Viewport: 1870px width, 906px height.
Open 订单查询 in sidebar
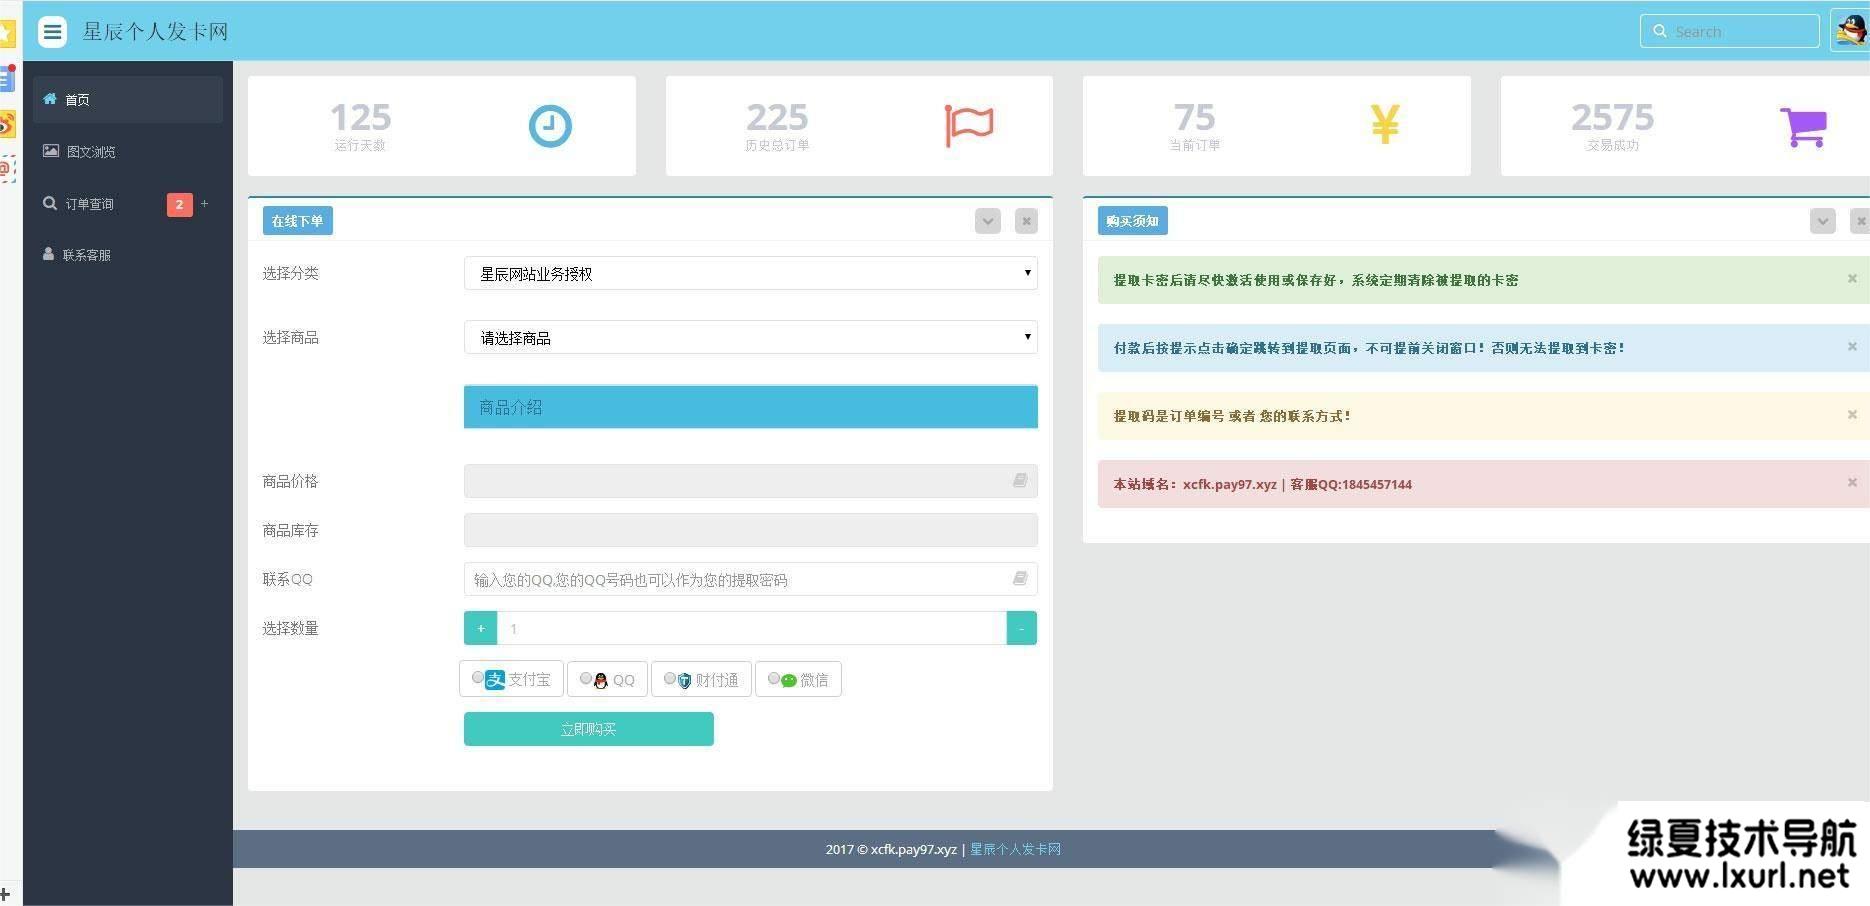pyautogui.click(x=128, y=203)
